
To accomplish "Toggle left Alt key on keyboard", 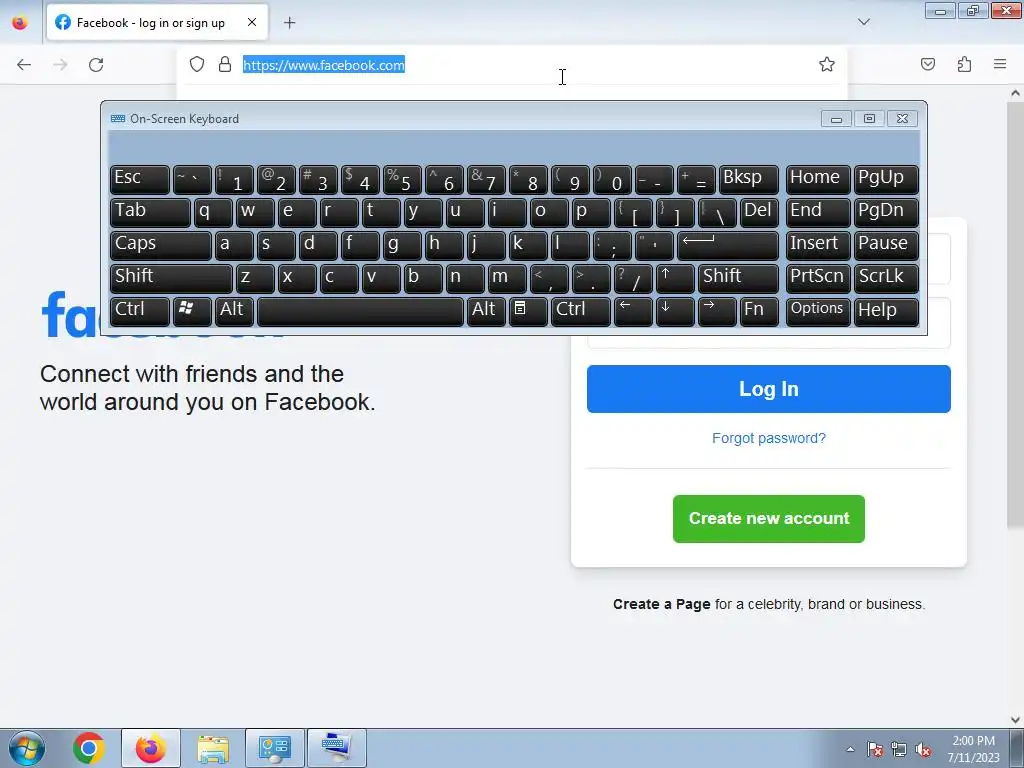I will click(x=234, y=311).
